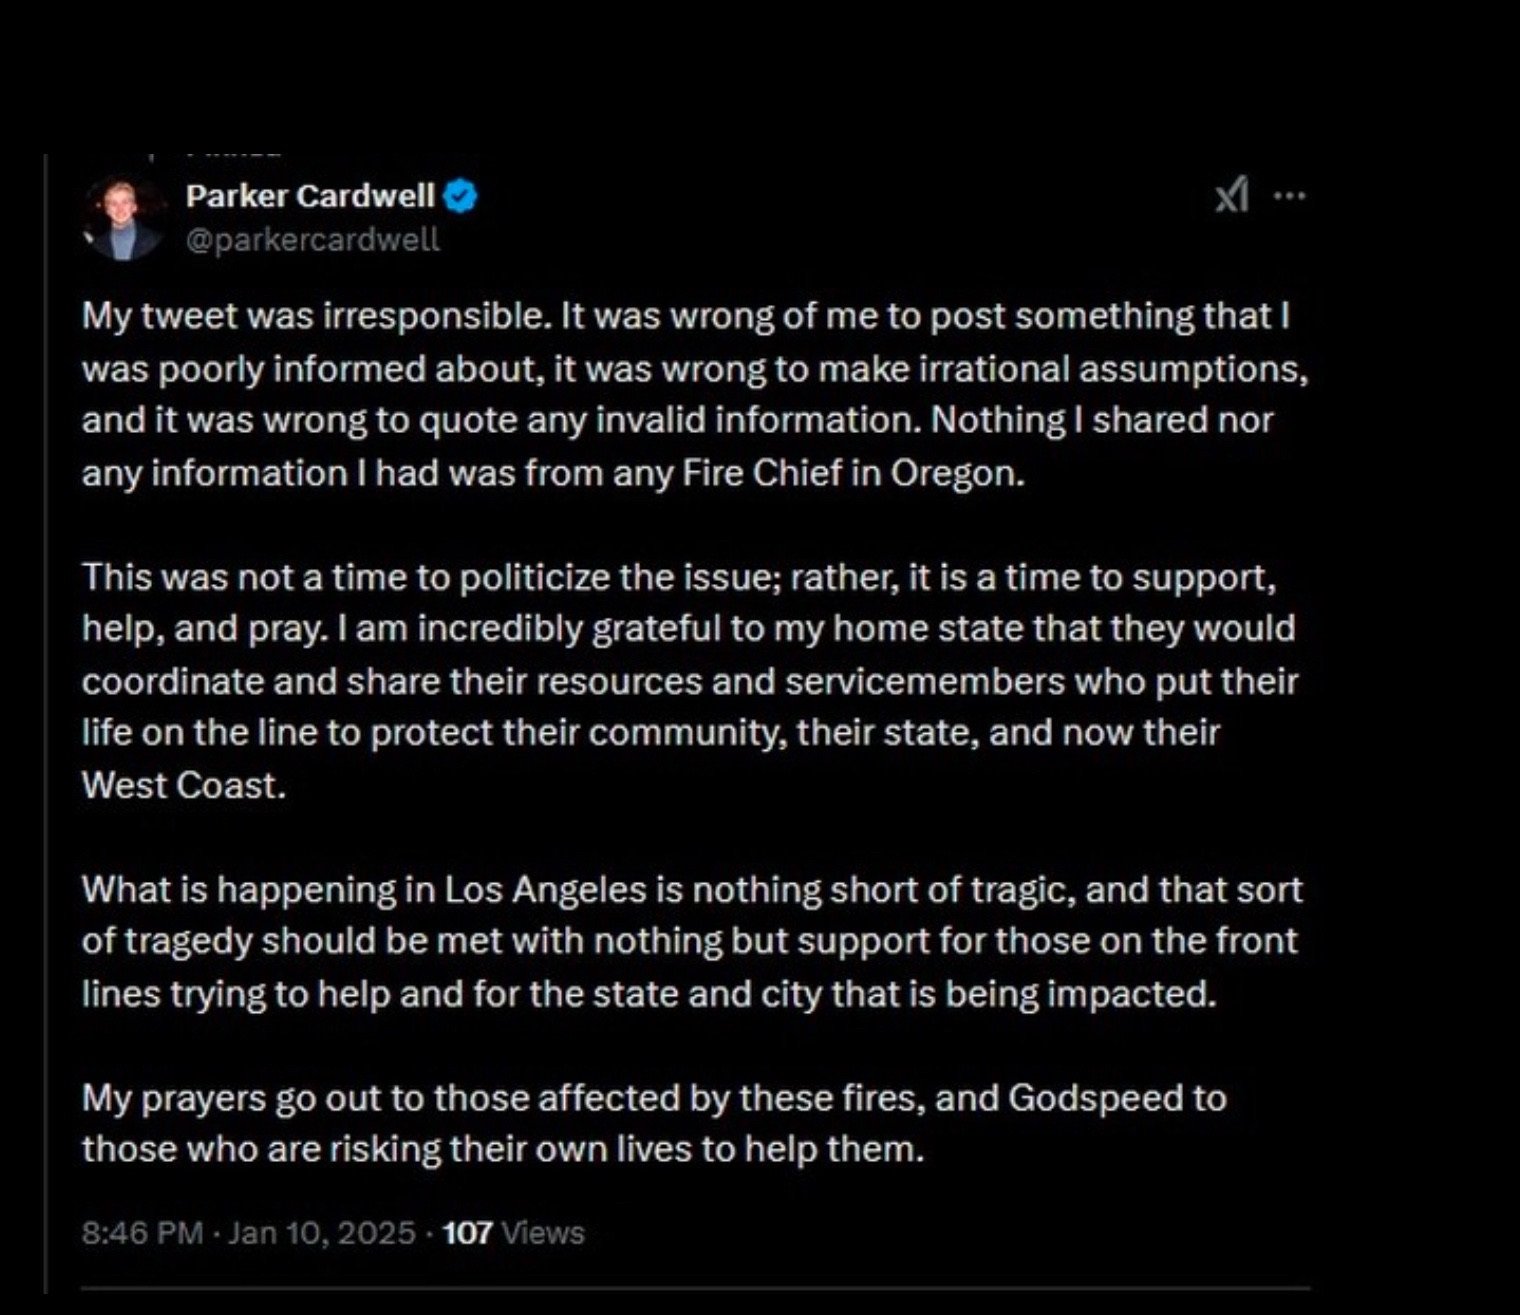Click the 'My tweet was irresponsible' opening line
This screenshot has width=1520, height=1315.
[x=316, y=316]
